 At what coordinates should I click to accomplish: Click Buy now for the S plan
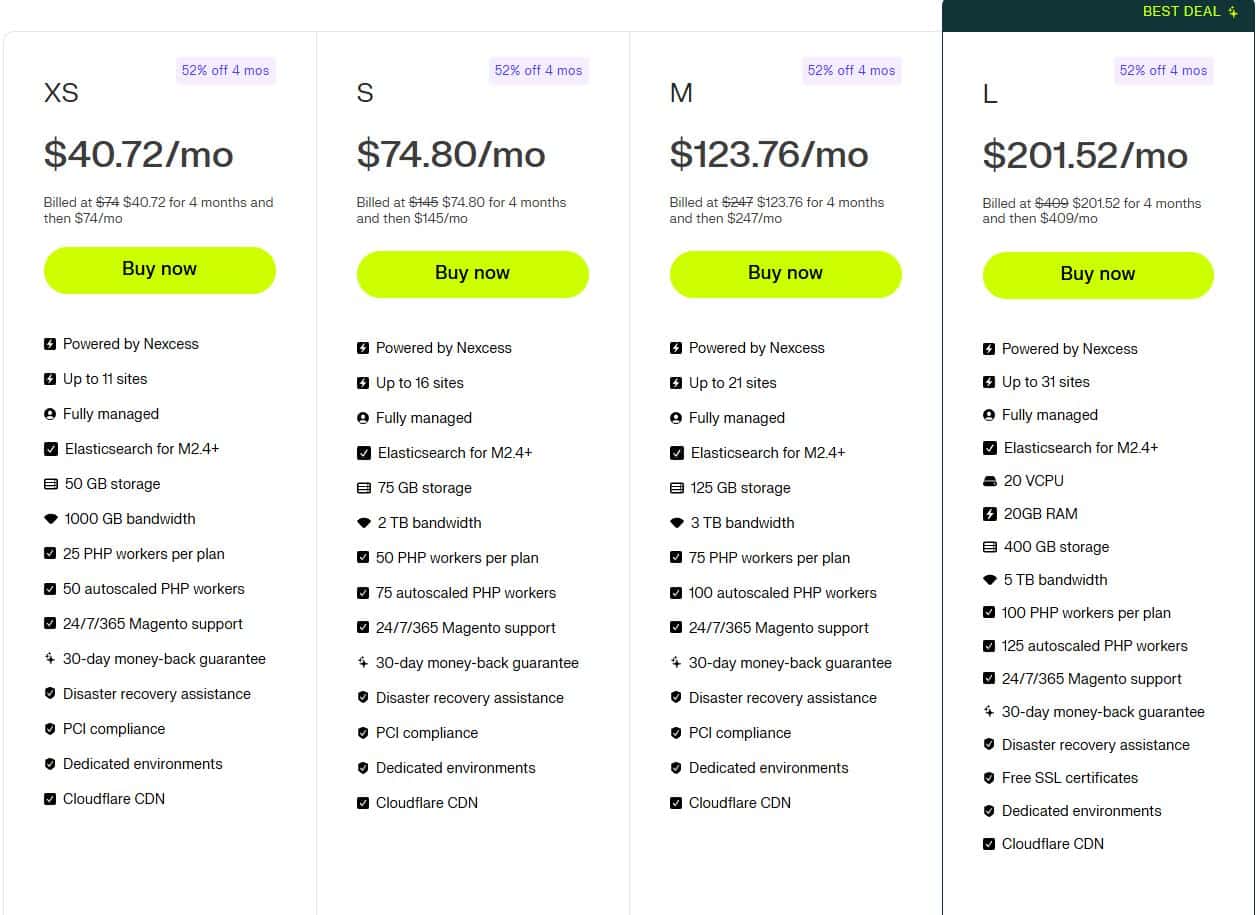tap(472, 273)
